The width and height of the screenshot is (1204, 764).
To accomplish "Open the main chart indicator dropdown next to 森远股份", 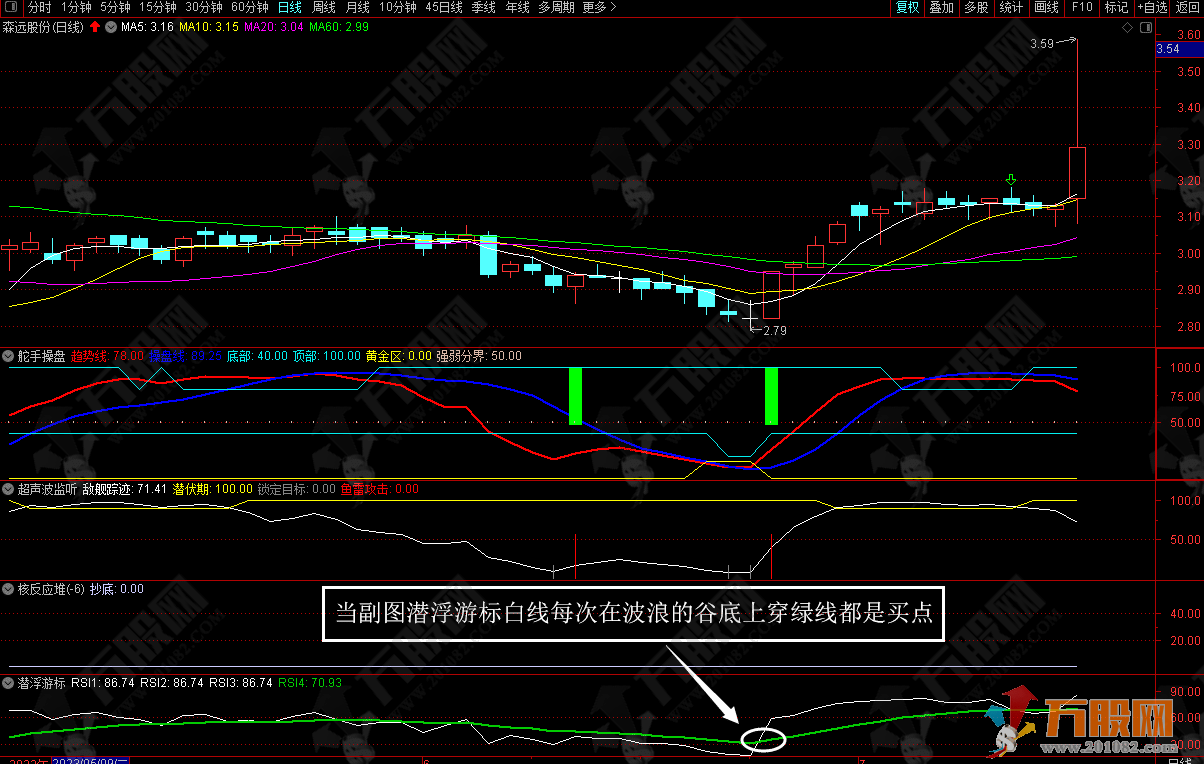I will [x=110, y=27].
